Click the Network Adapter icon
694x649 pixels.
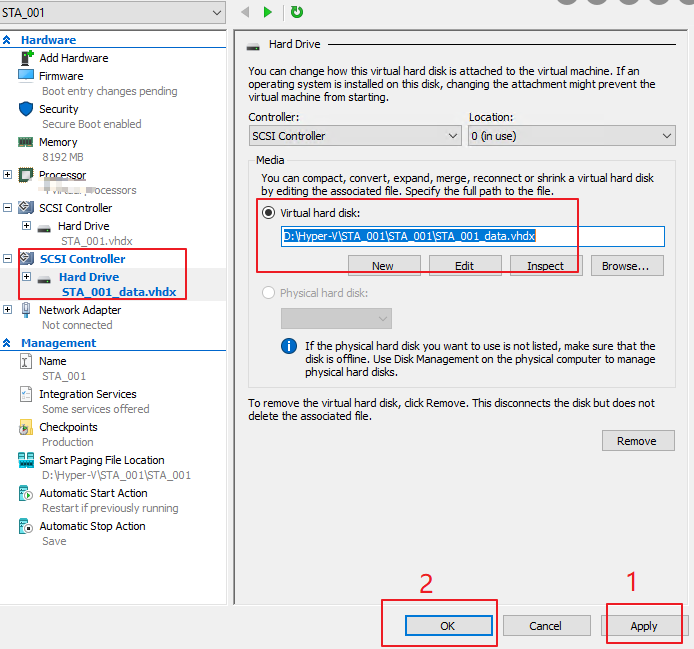click(27, 310)
